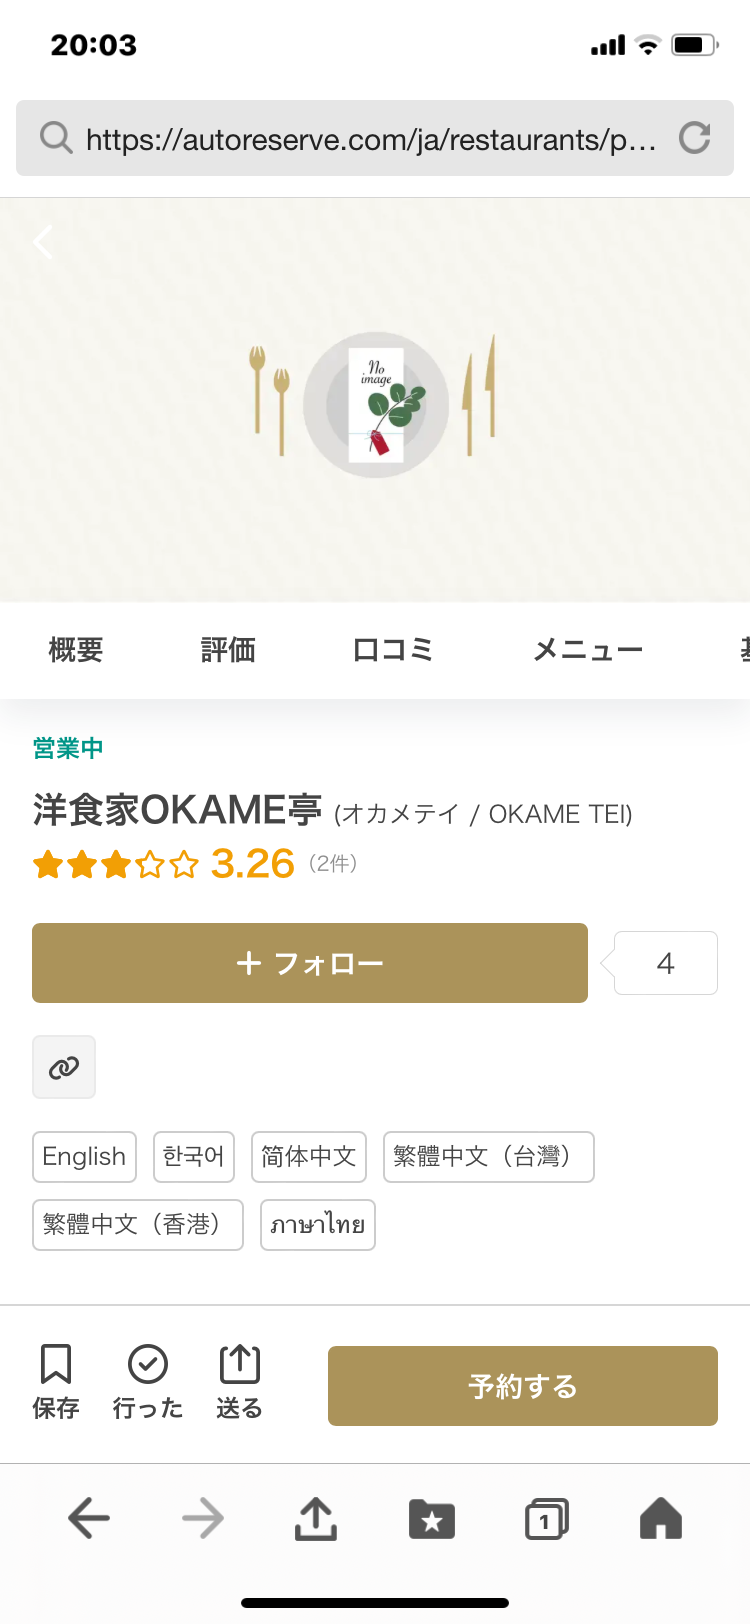
Task: Tap 予約する reservation button
Action: [523, 1386]
